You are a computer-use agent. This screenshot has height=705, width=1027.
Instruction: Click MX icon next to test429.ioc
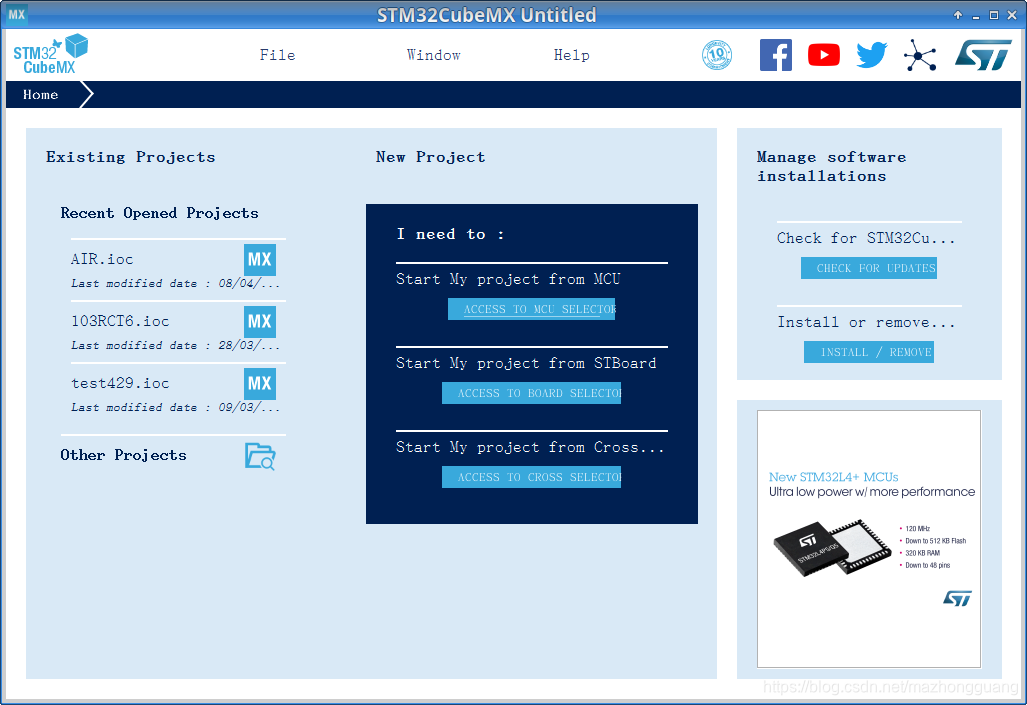260,384
